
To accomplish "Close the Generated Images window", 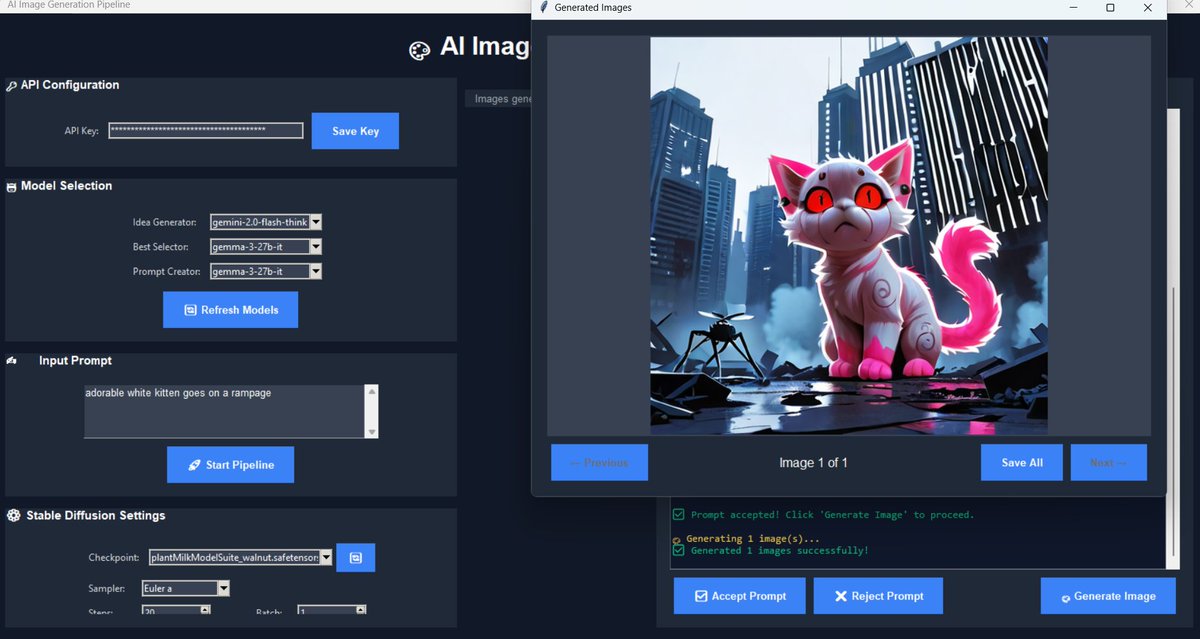I will click(x=1148, y=8).
